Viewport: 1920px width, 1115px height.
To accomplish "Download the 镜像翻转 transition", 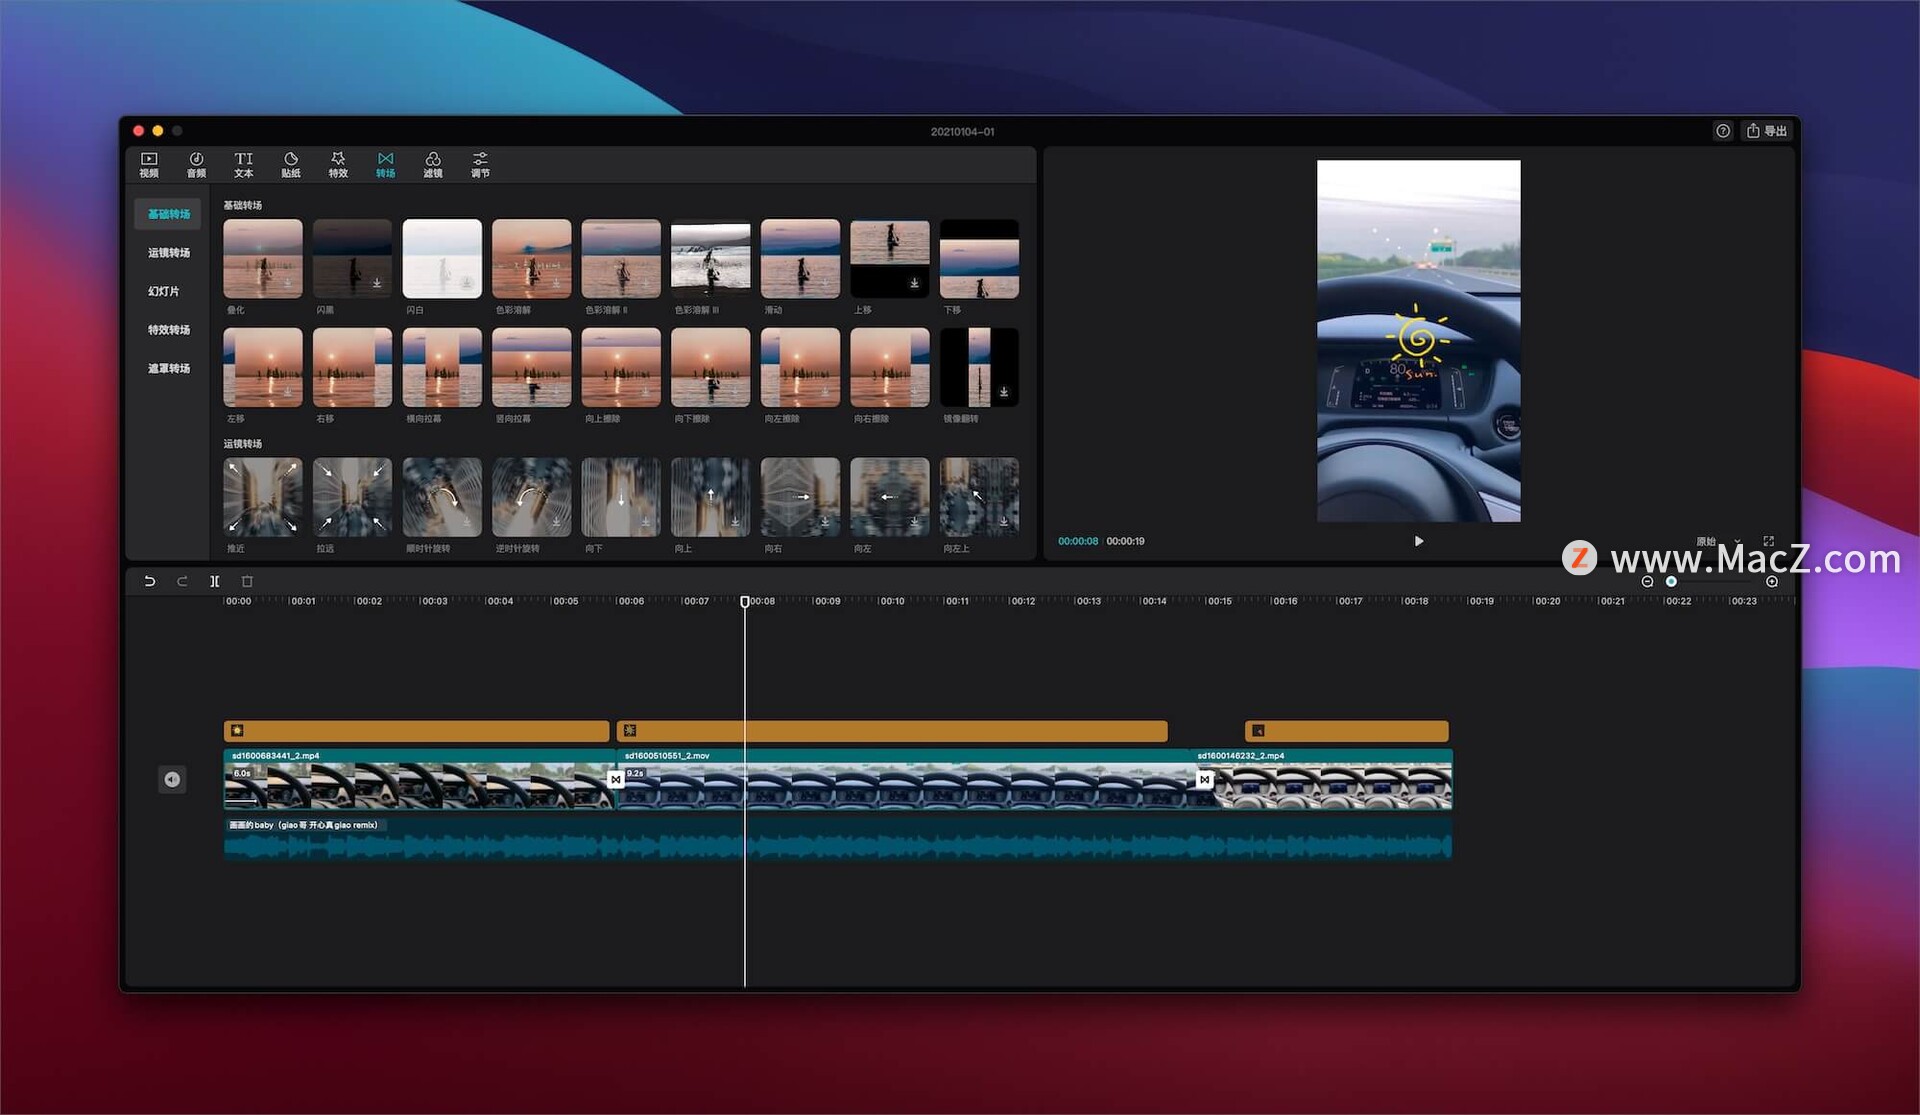I will pos(1004,392).
